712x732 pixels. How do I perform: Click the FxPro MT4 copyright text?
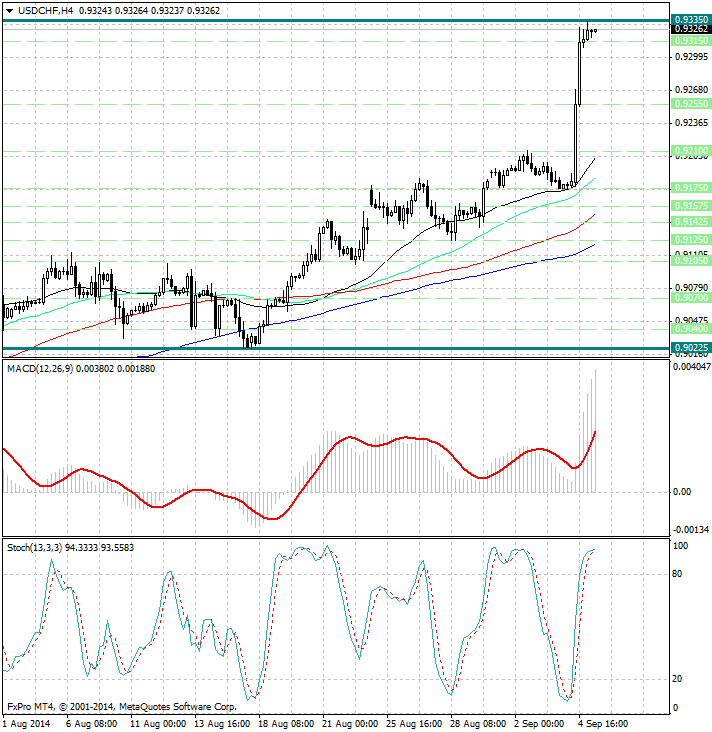(122, 707)
